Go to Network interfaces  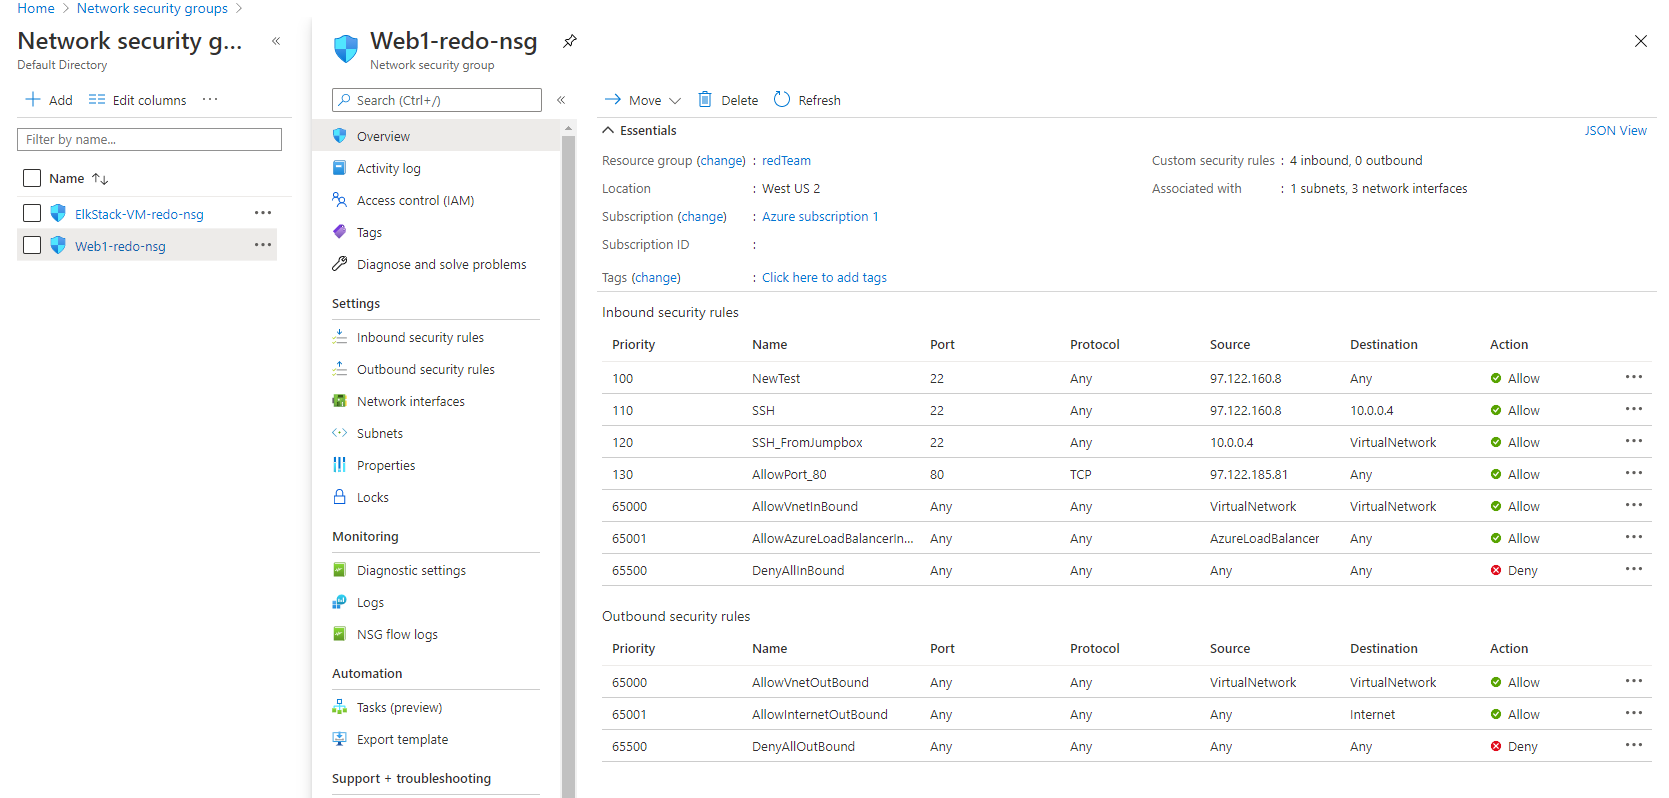point(411,402)
